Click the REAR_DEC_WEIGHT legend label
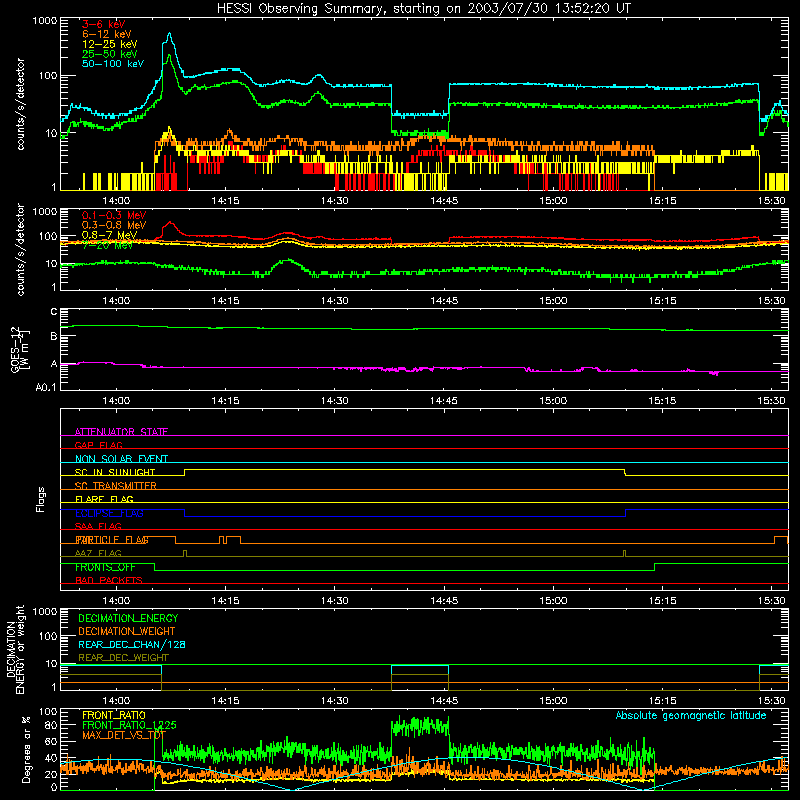The width and height of the screenshot is (800, 800). pyautogui.click(x=123, y=658)
